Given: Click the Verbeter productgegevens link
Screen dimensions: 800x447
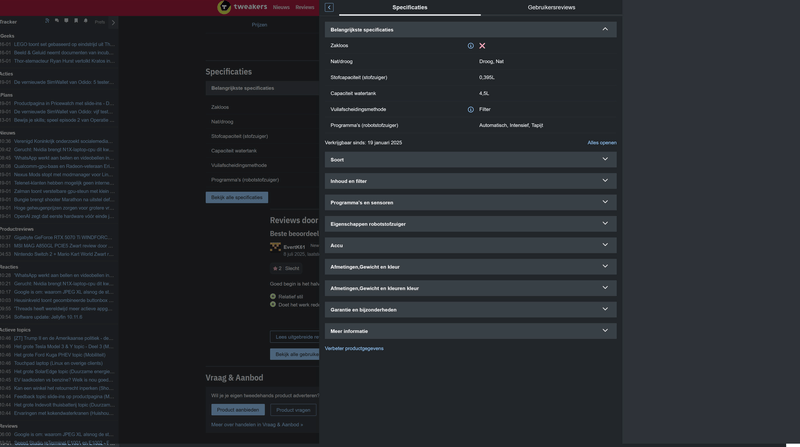Looking at the screenshot, I should pos(354,349).
